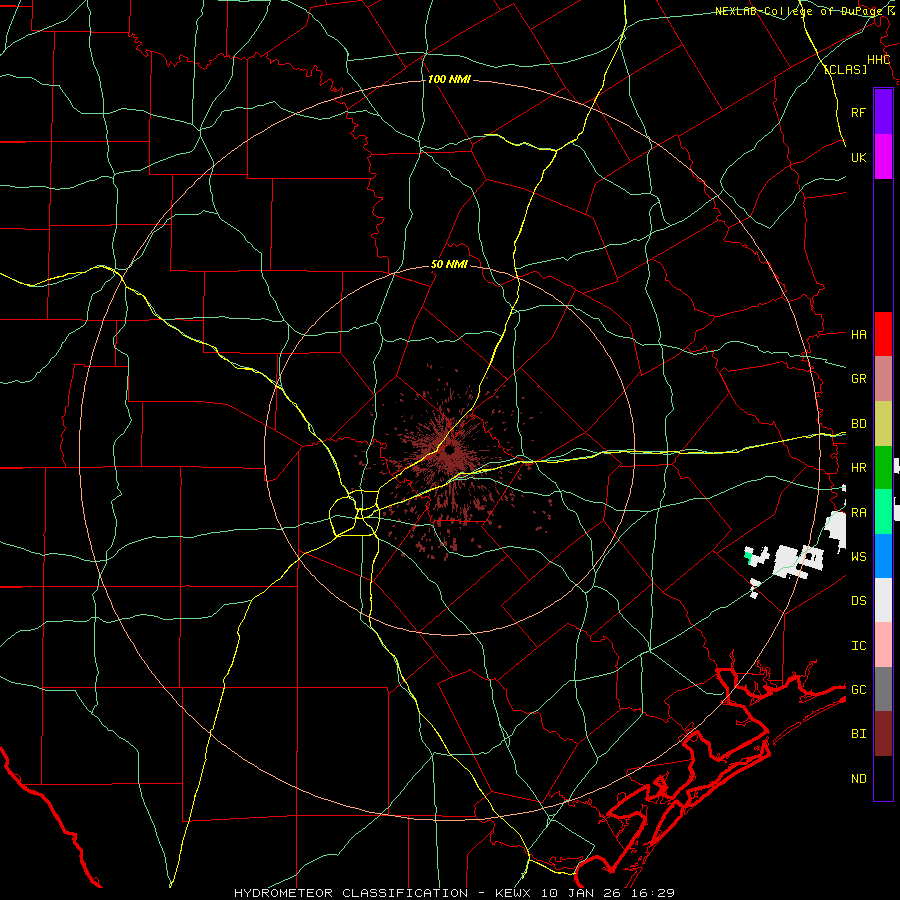Click the [CLAS] units label
Image resolution: width=900 pixels, height=900 pixels.
[845, 69]
